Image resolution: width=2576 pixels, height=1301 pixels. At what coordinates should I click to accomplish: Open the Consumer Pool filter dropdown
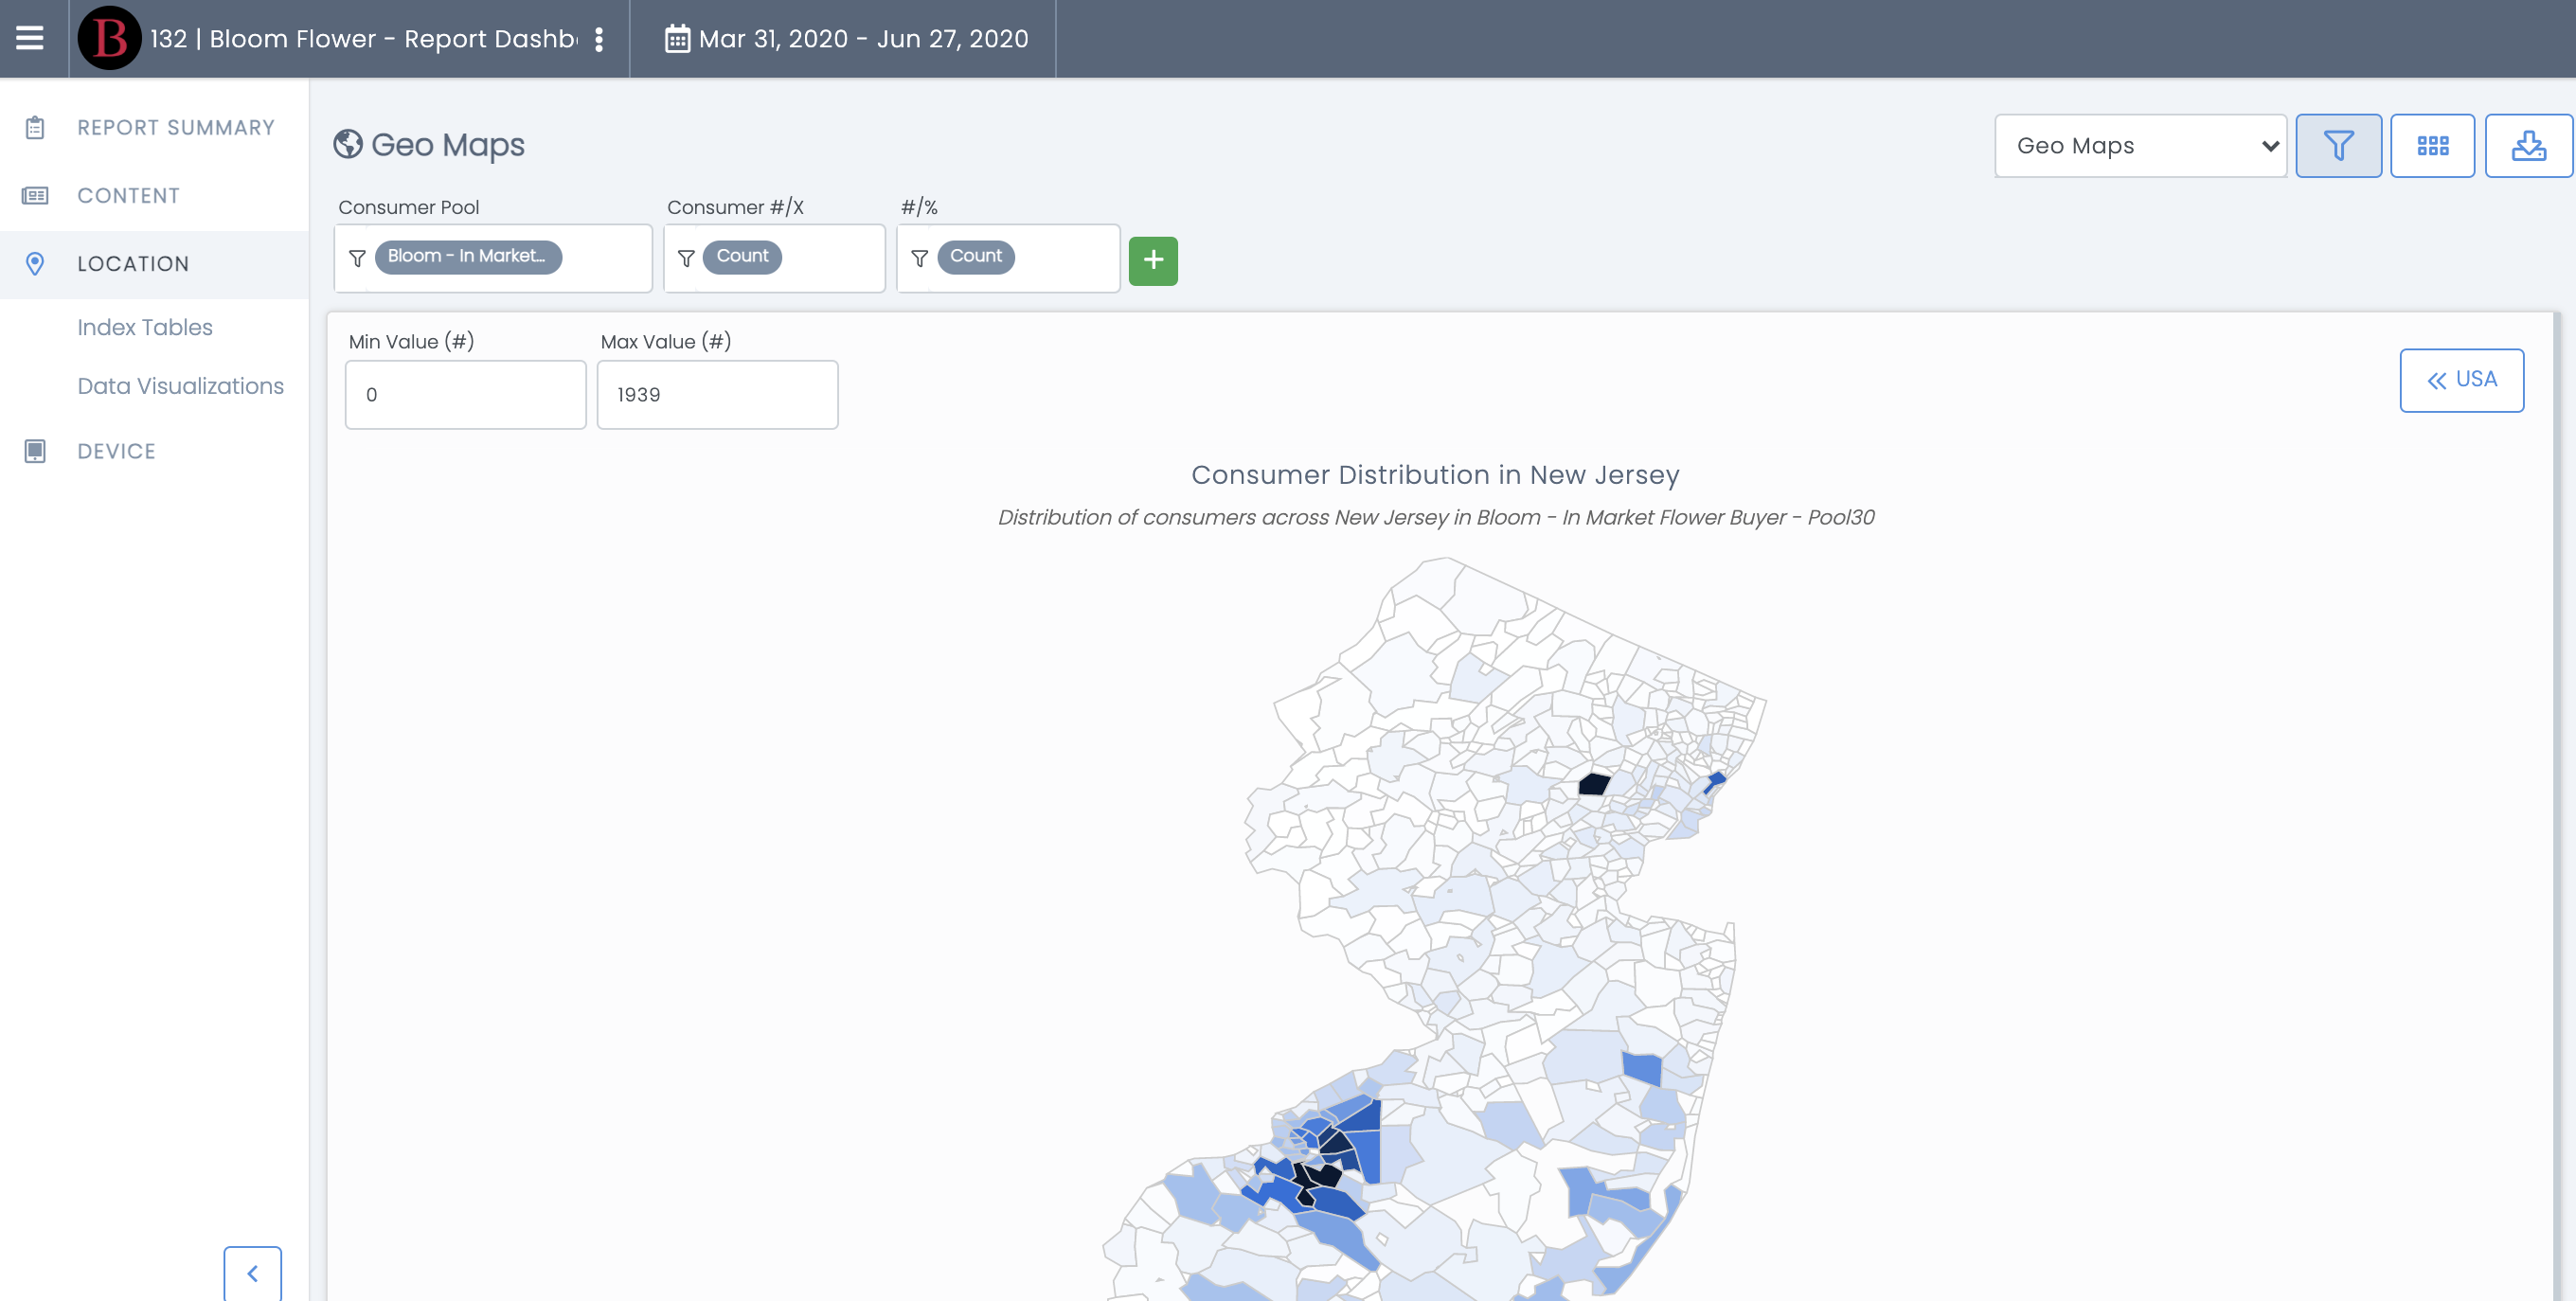pyautogui.click(x=493, y=257)
